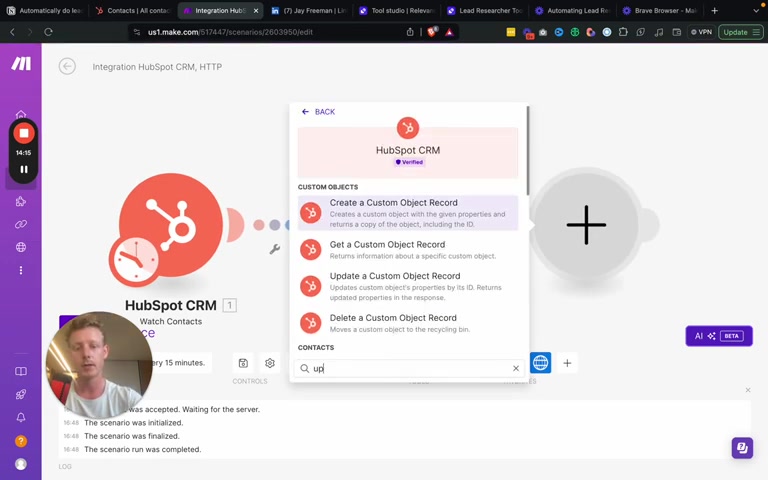
Task: Reload the page
Action: tap(48, 32)
